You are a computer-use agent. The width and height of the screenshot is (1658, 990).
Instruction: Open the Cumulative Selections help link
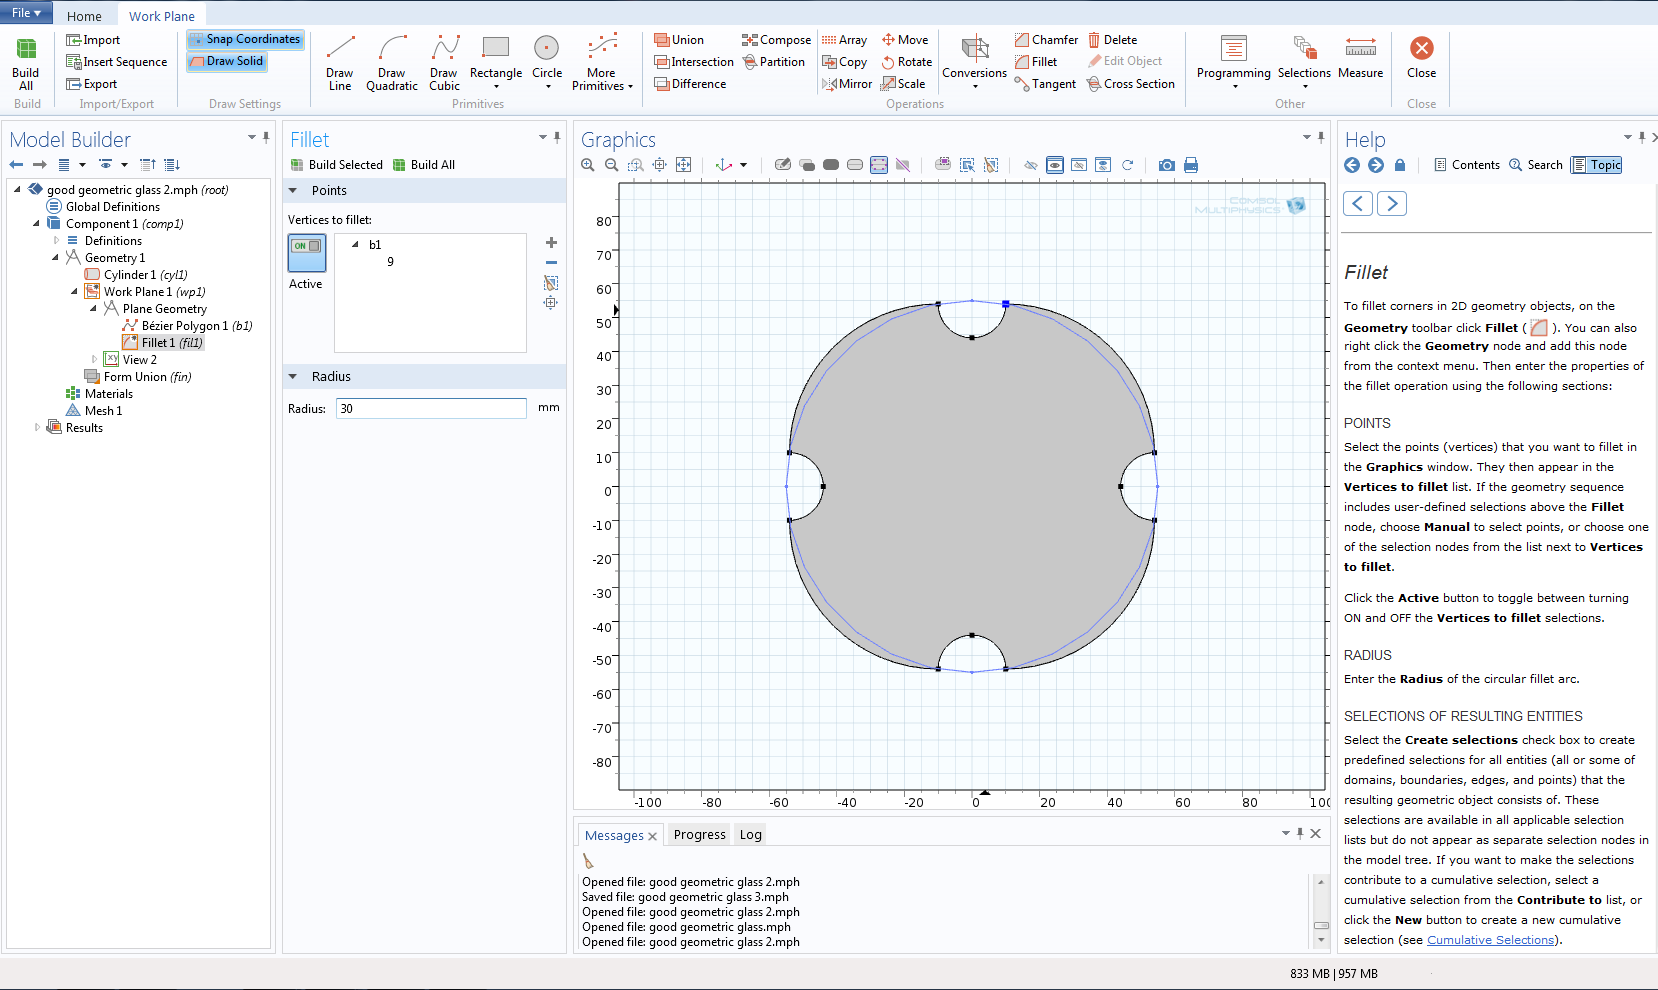click(1490, 940)
